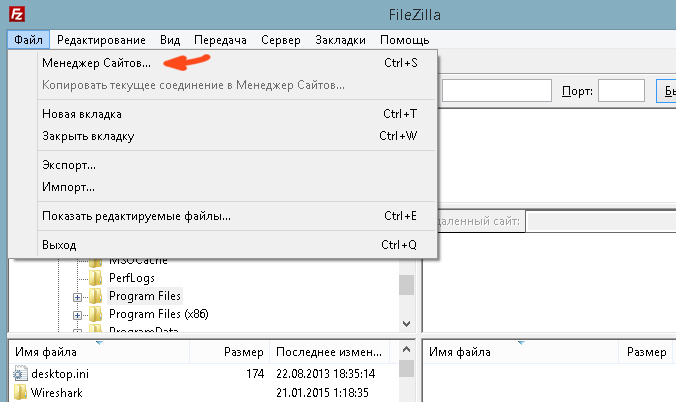Expand the Program Files tree node
The image size is (676, 402).
[77, 297]
